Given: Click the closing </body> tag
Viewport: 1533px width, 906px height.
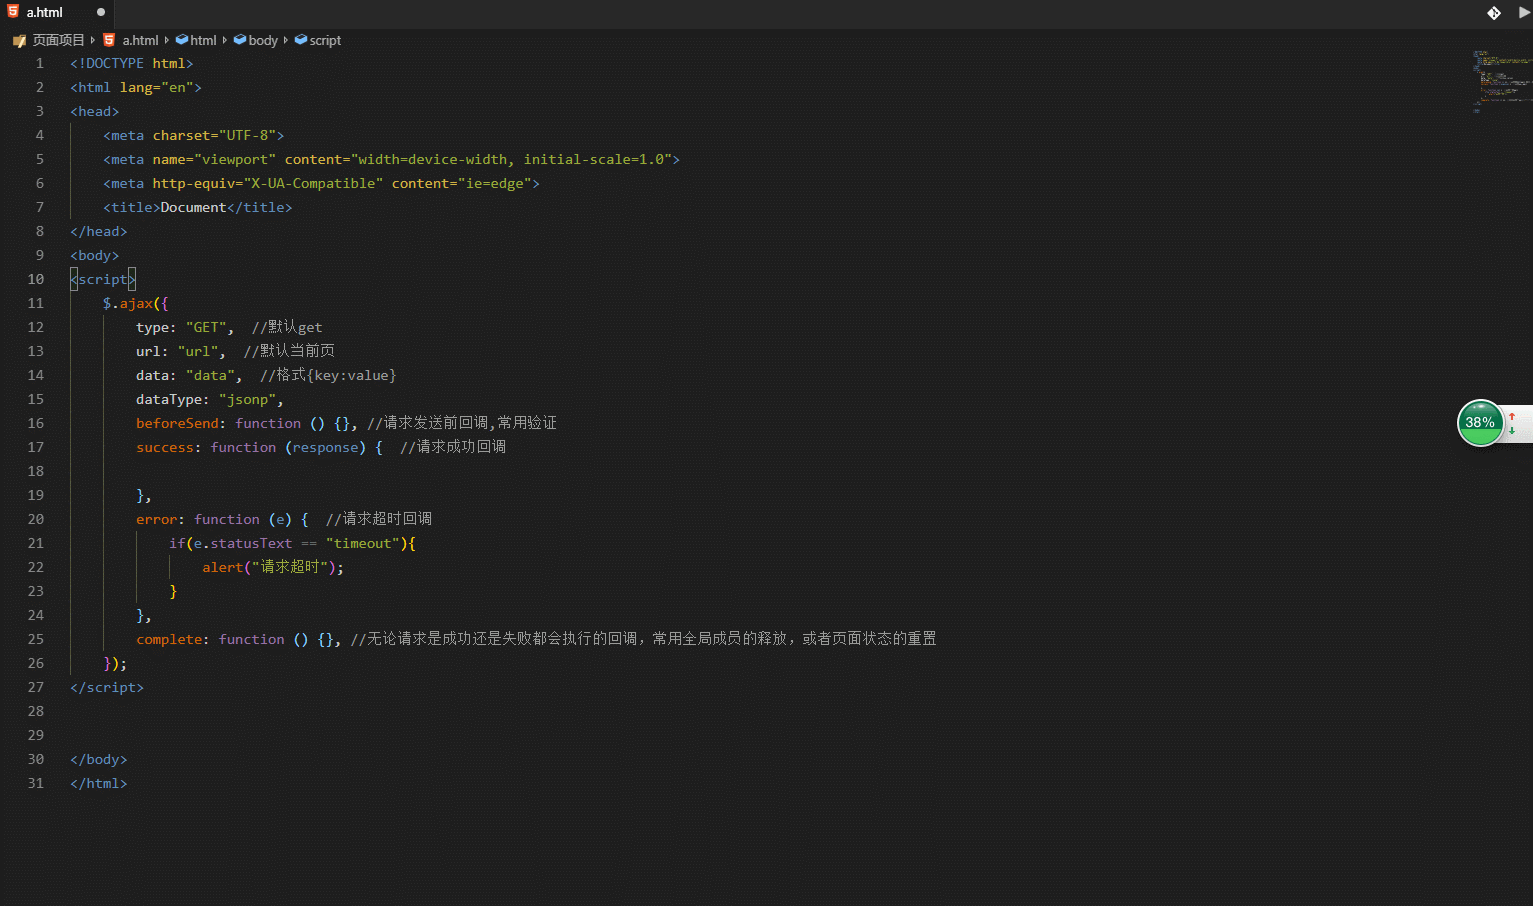Looking at the screenshot, I should [x=99, y=759].
